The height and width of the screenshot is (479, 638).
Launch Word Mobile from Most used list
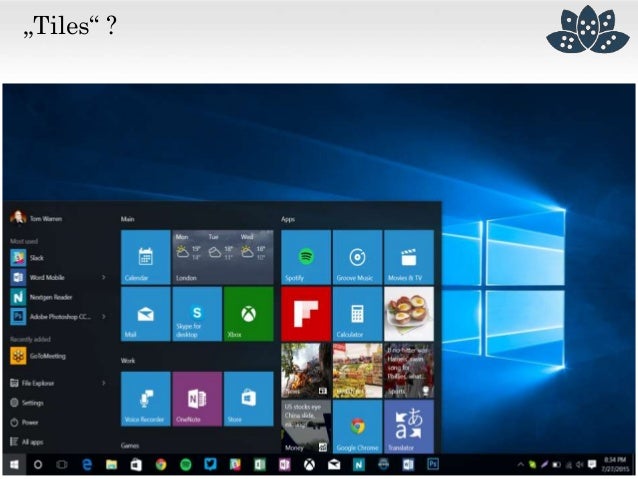click(38, 278)
